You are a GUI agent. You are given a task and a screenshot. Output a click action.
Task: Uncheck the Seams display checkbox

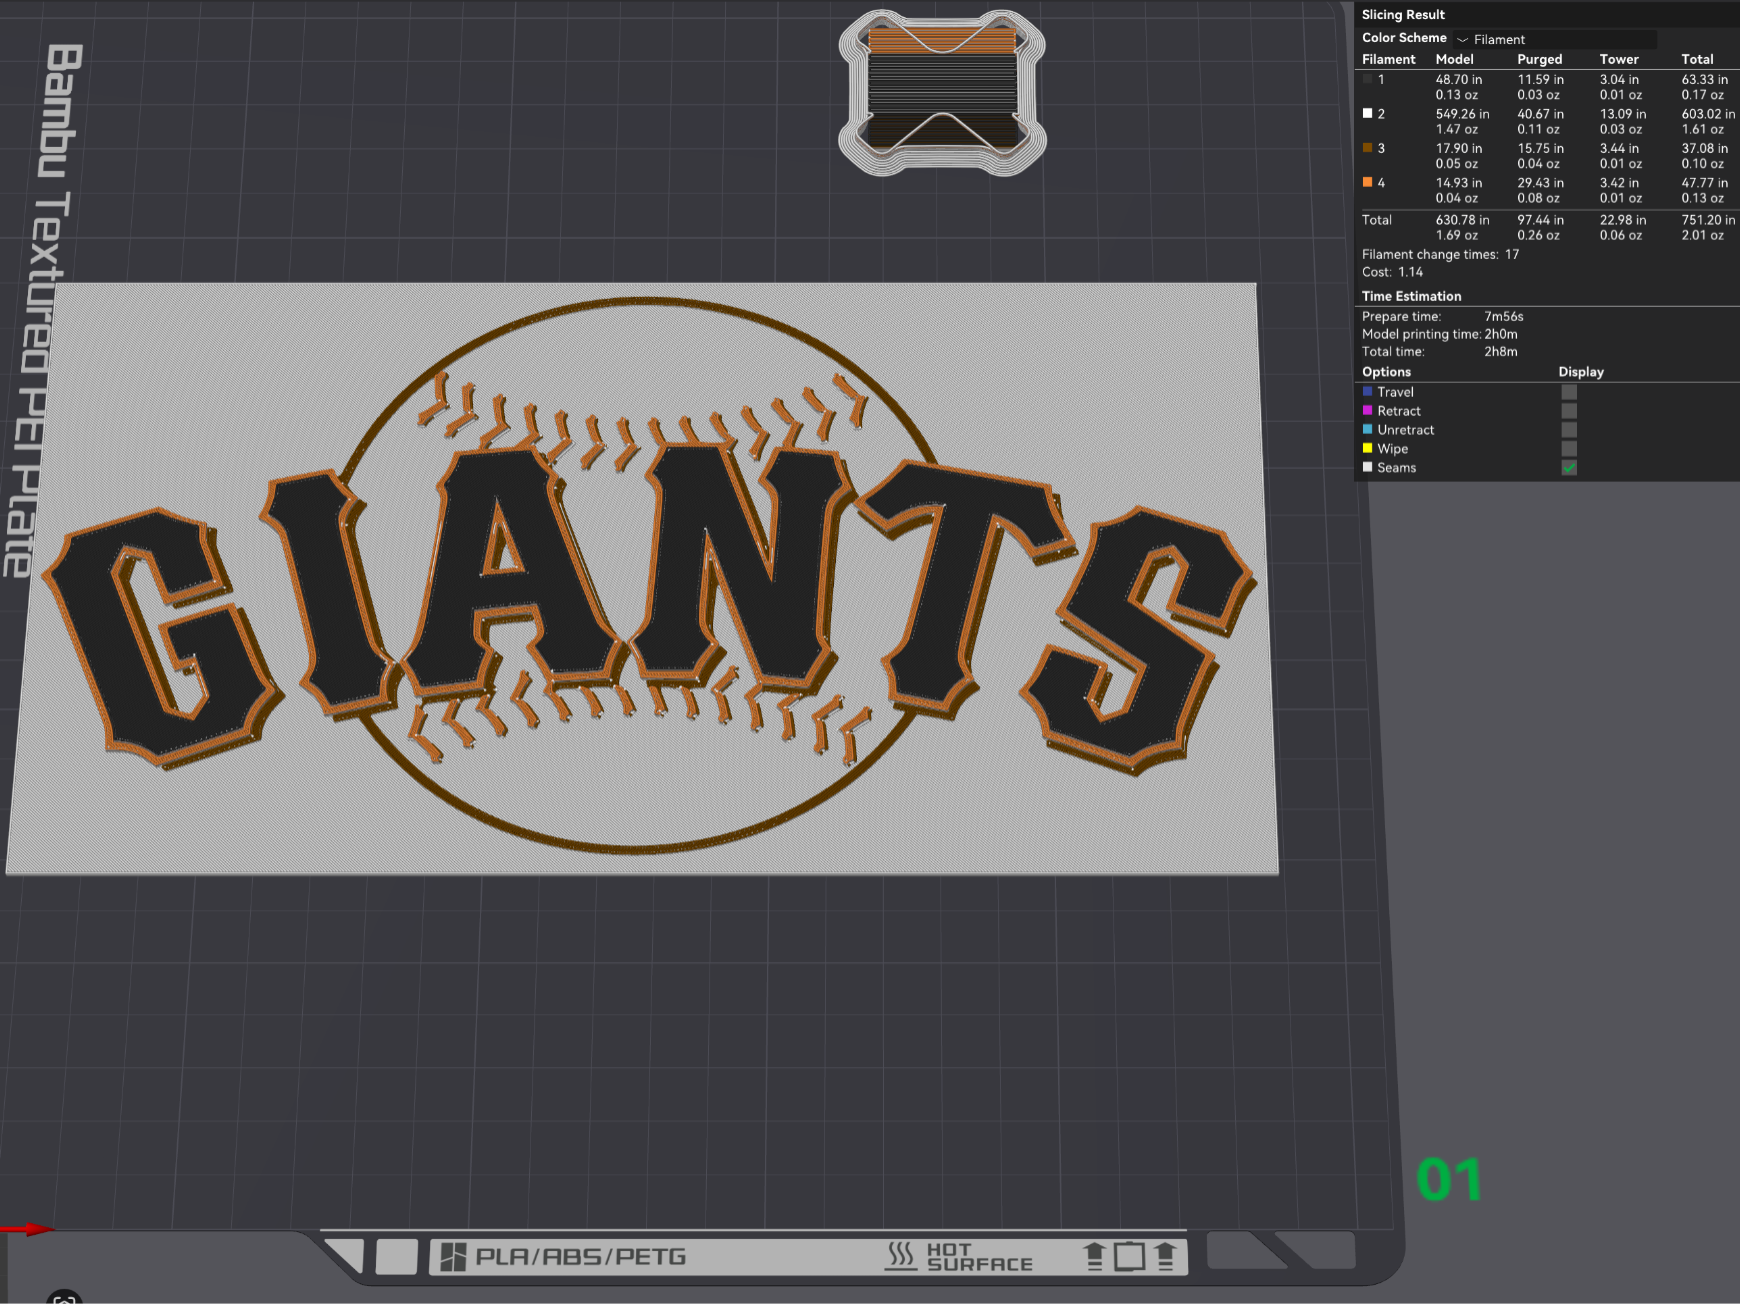[1569, 468]
